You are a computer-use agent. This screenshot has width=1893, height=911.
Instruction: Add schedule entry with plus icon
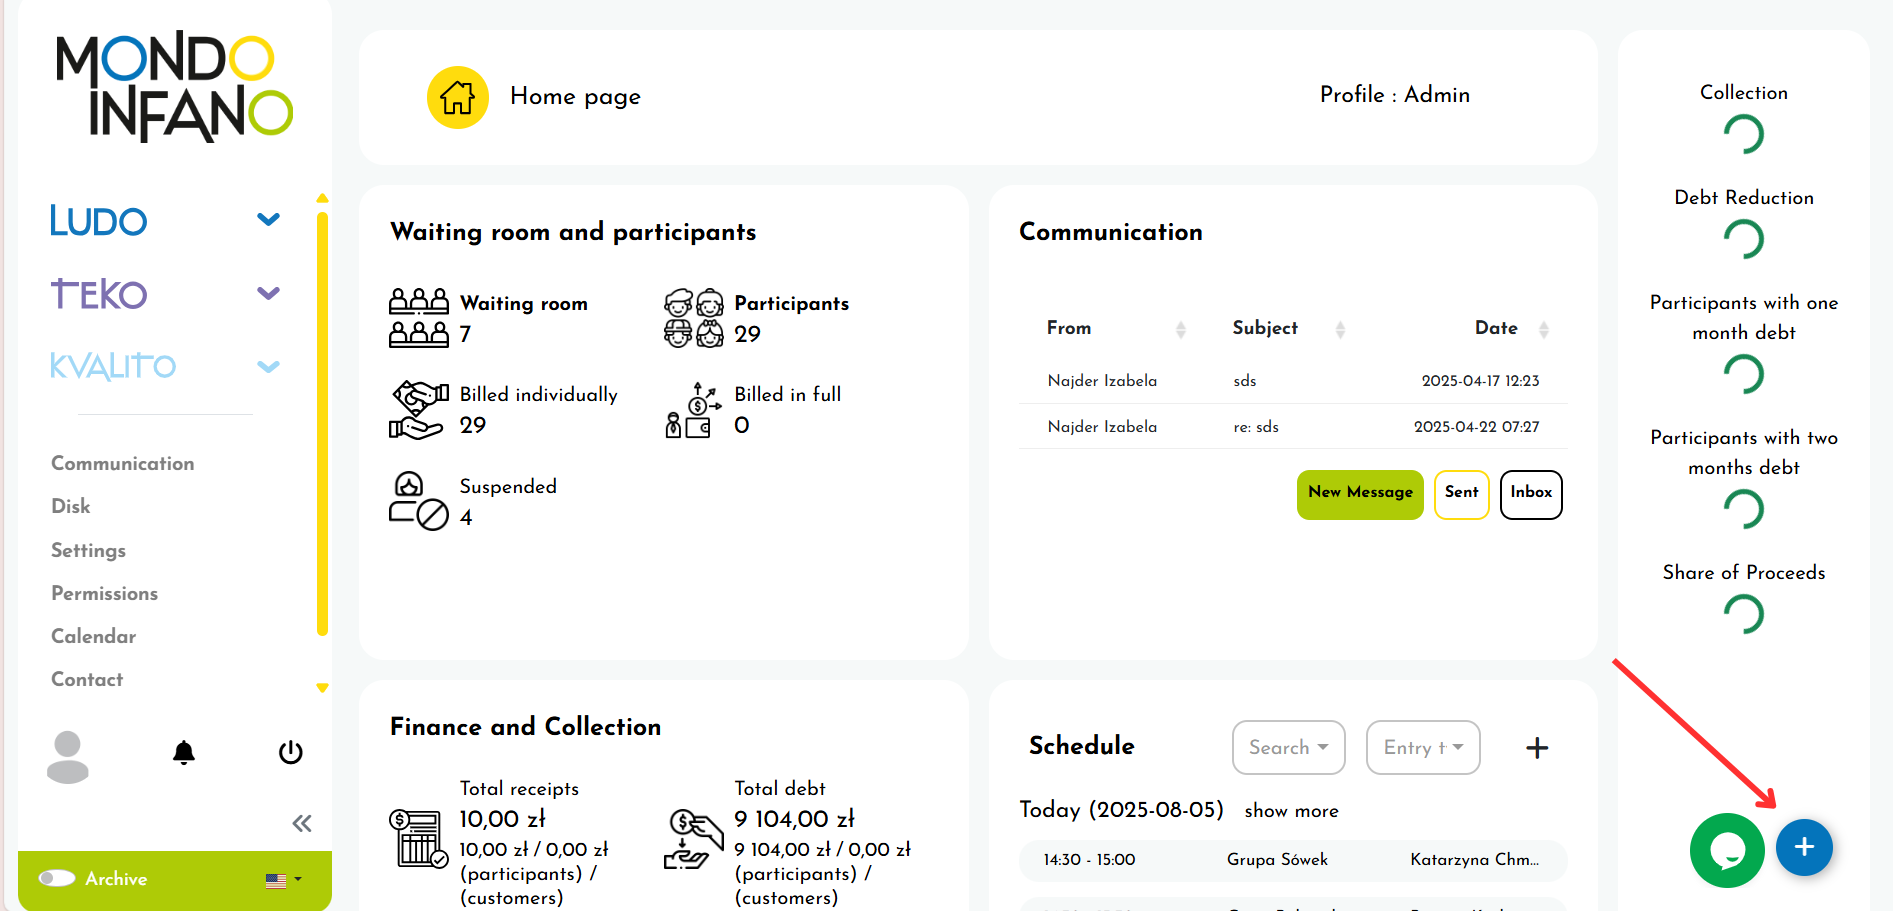coord(1537,748)
